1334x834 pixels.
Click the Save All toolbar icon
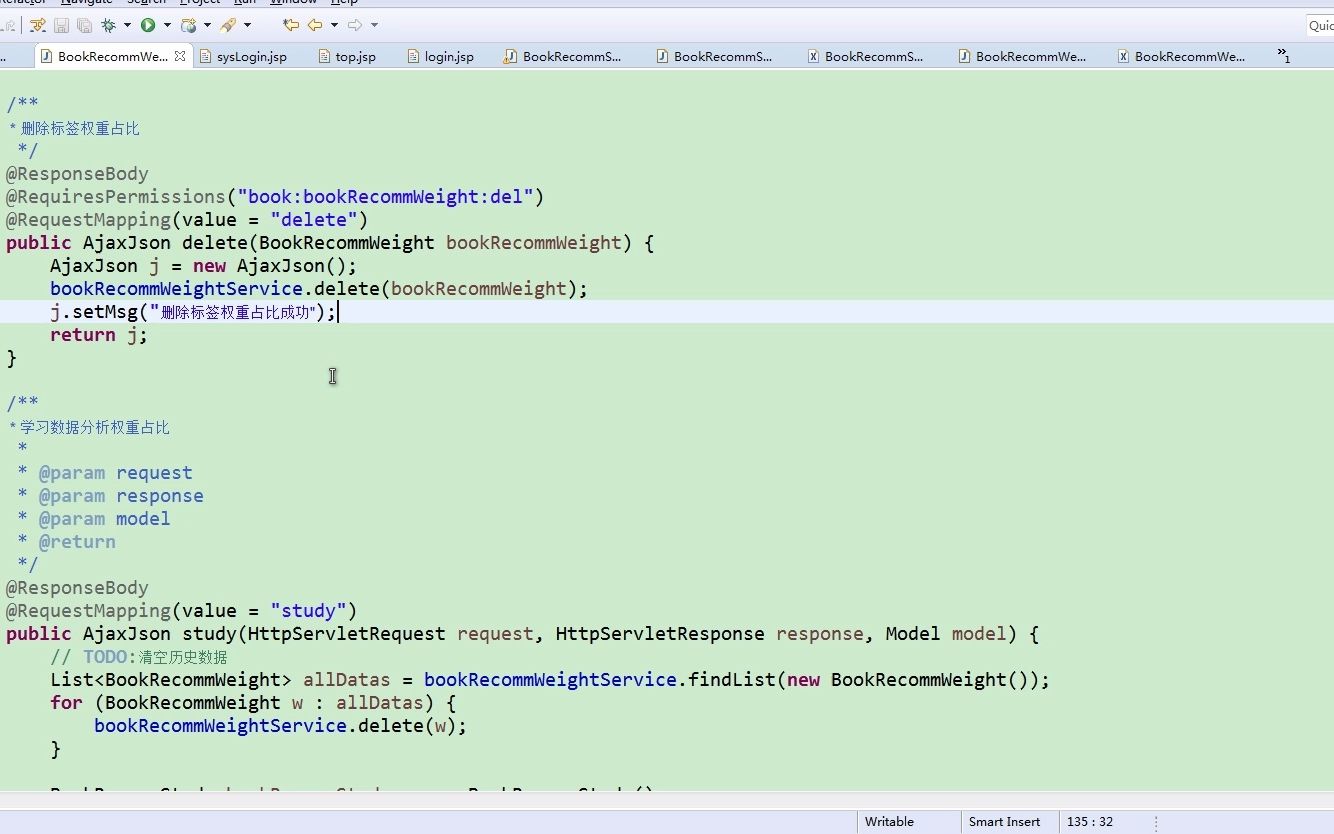coord(84,25)
